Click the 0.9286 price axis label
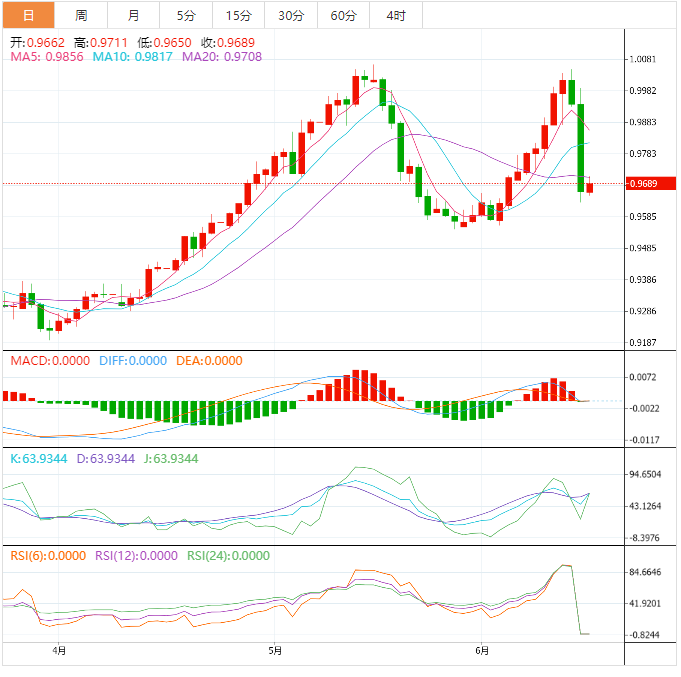The width and height of the screenshot is (681, 677). pyautogui.click(x=643, y=311)
